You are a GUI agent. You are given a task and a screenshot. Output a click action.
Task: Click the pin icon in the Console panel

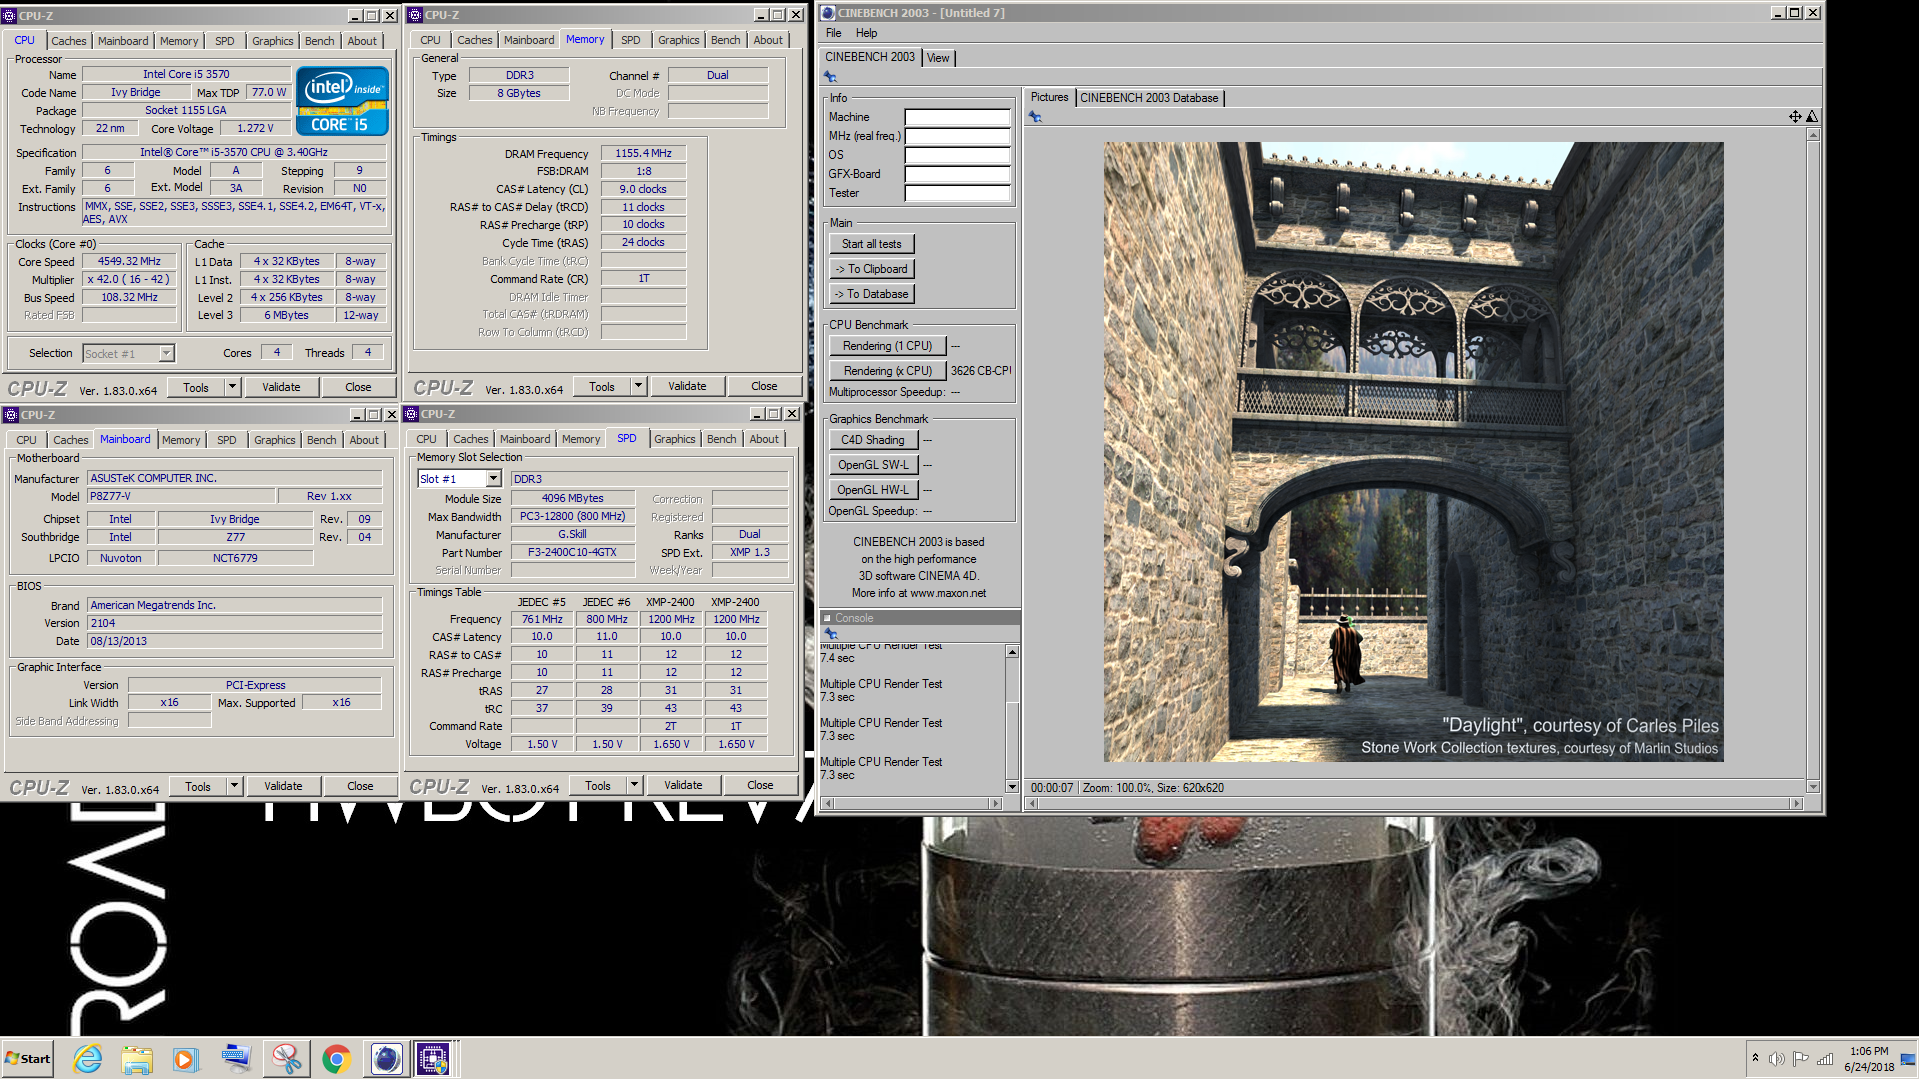coord(830,634)
